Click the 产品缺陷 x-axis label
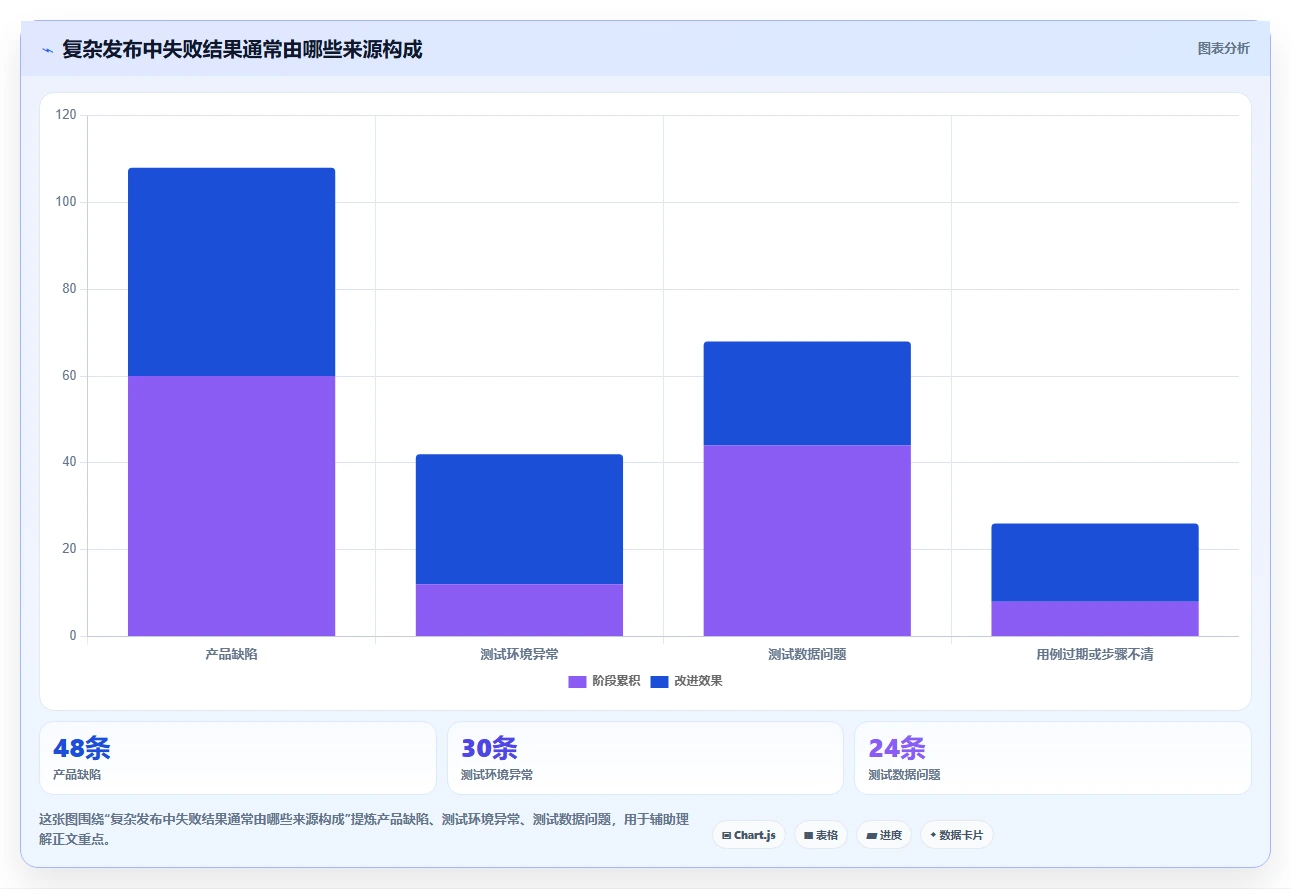Viewport: 1291px width, 889px height. click(x=231, y=654)
